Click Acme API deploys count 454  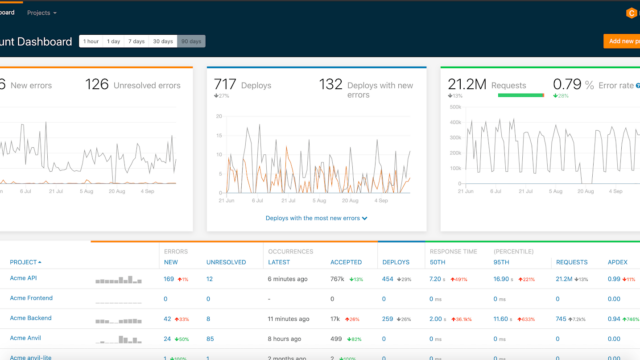387,279
